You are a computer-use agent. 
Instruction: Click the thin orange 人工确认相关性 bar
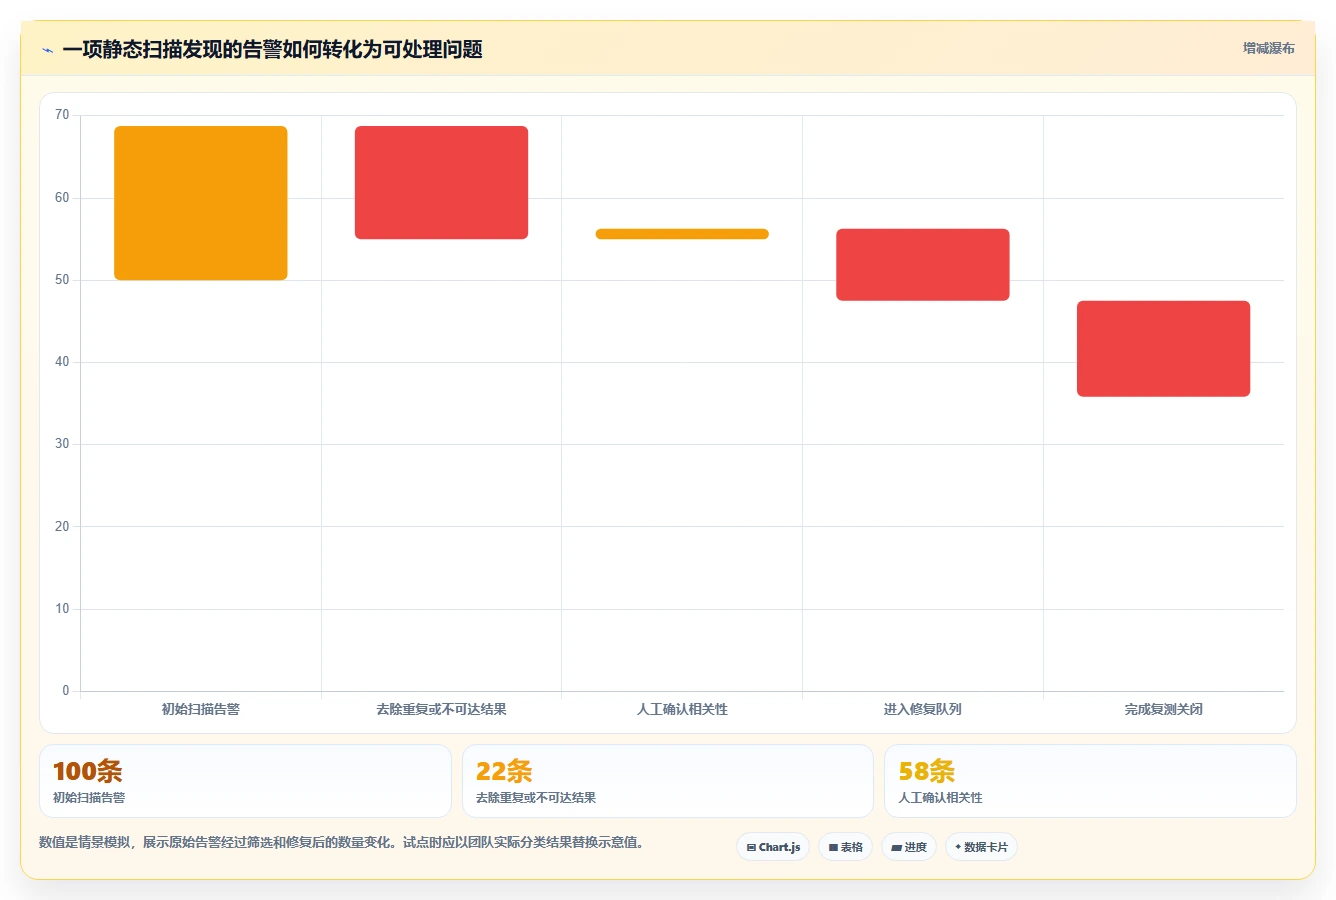click(x=682, y=234)
